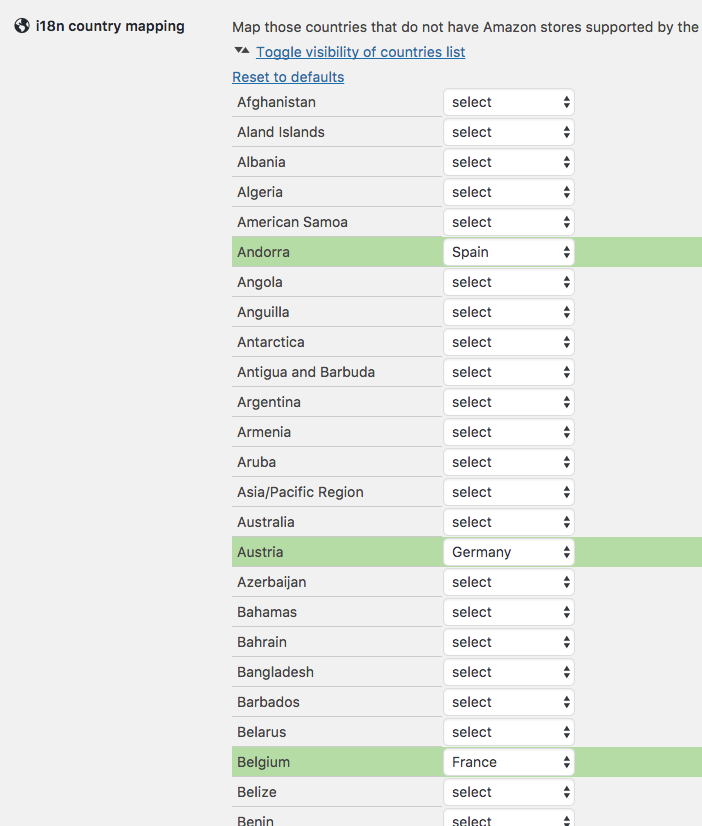The image size is (702, 826).
Task: Open the Belize store dropdown
Action: tap(509, 792)
